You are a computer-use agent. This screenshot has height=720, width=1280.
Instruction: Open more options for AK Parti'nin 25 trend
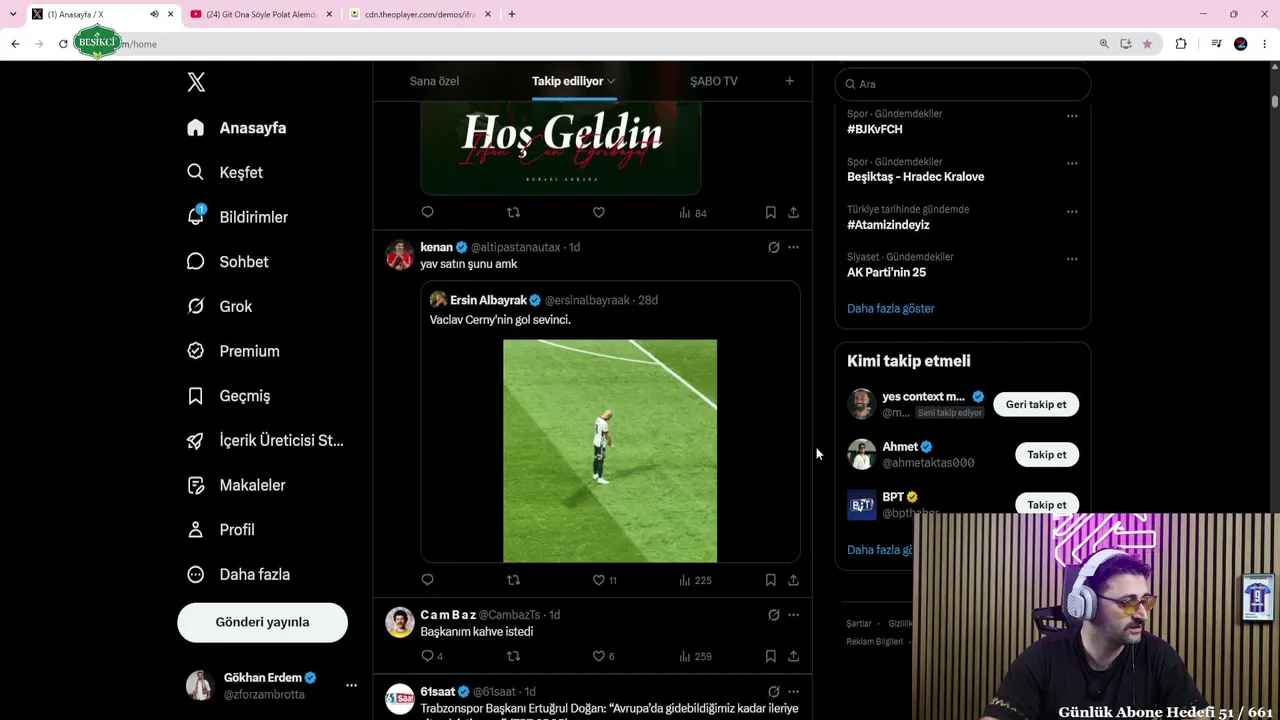1072,259
